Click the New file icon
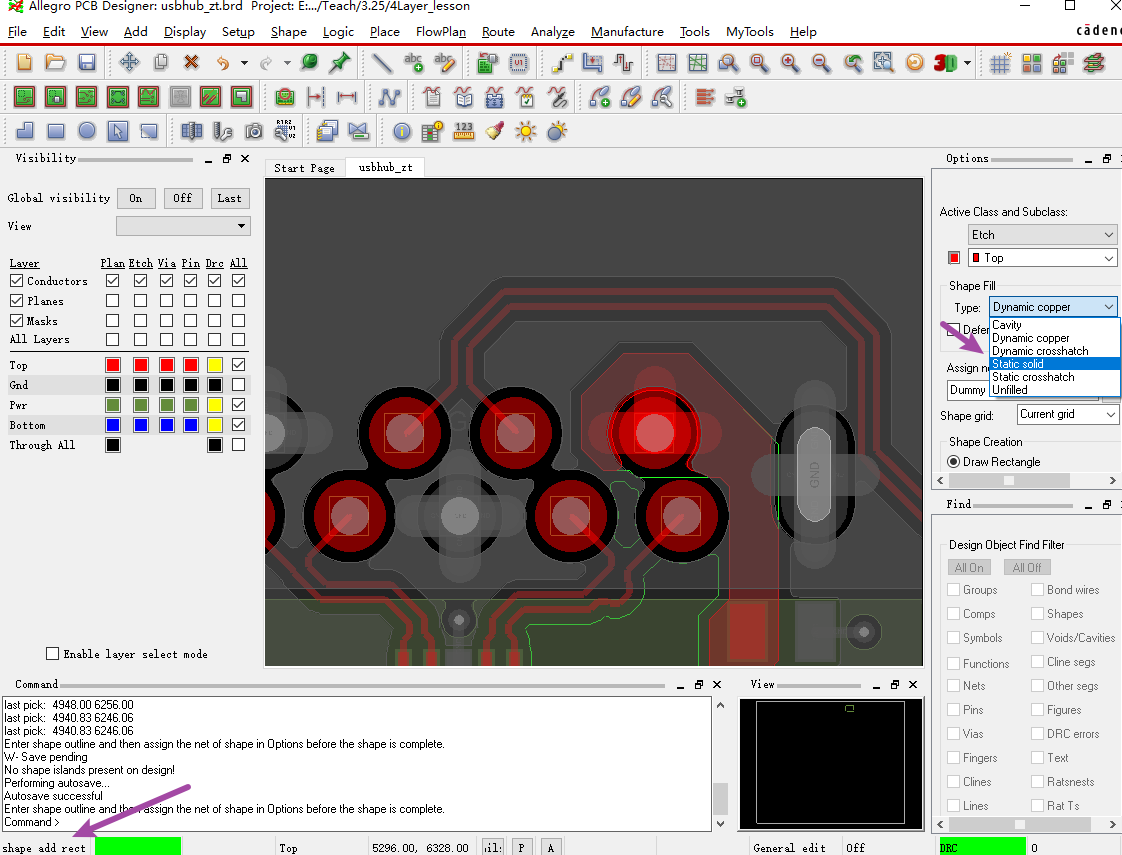Image resolution: width=1122 pixels, height=855 pixels. (24, 62)
